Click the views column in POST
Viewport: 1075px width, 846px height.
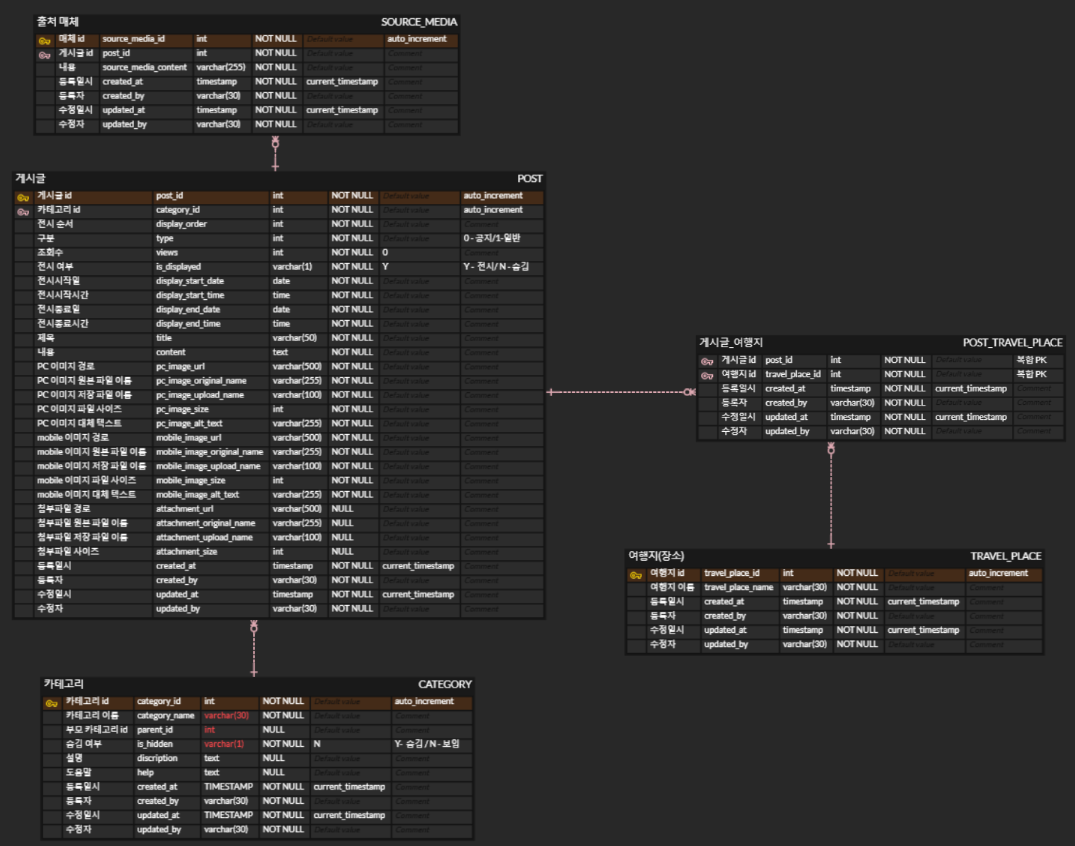[167, 253]
